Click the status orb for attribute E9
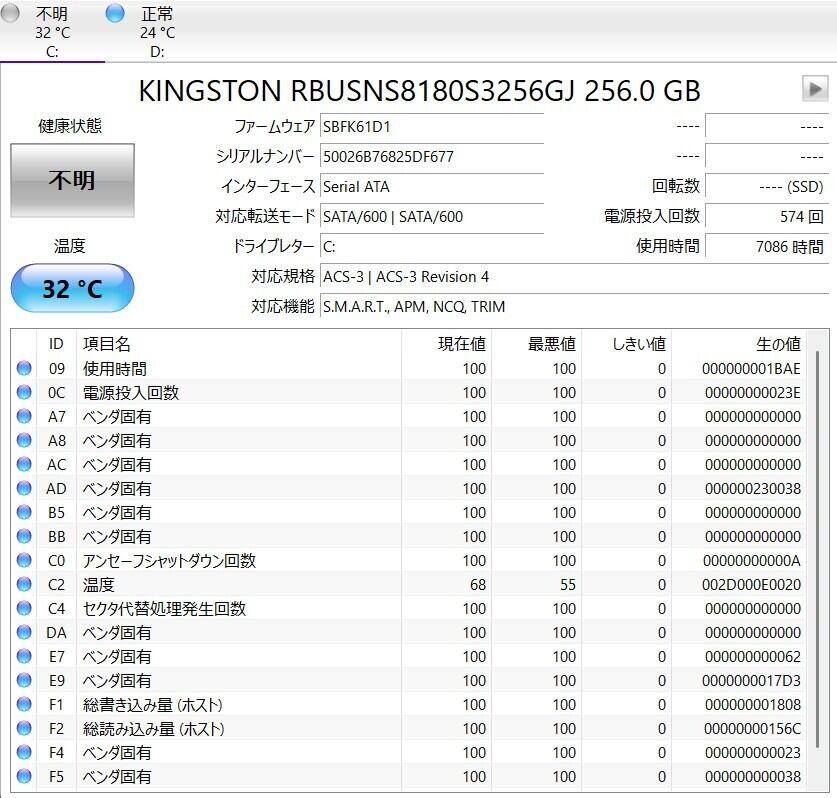837x798 pixels. (x=24, y=681)
